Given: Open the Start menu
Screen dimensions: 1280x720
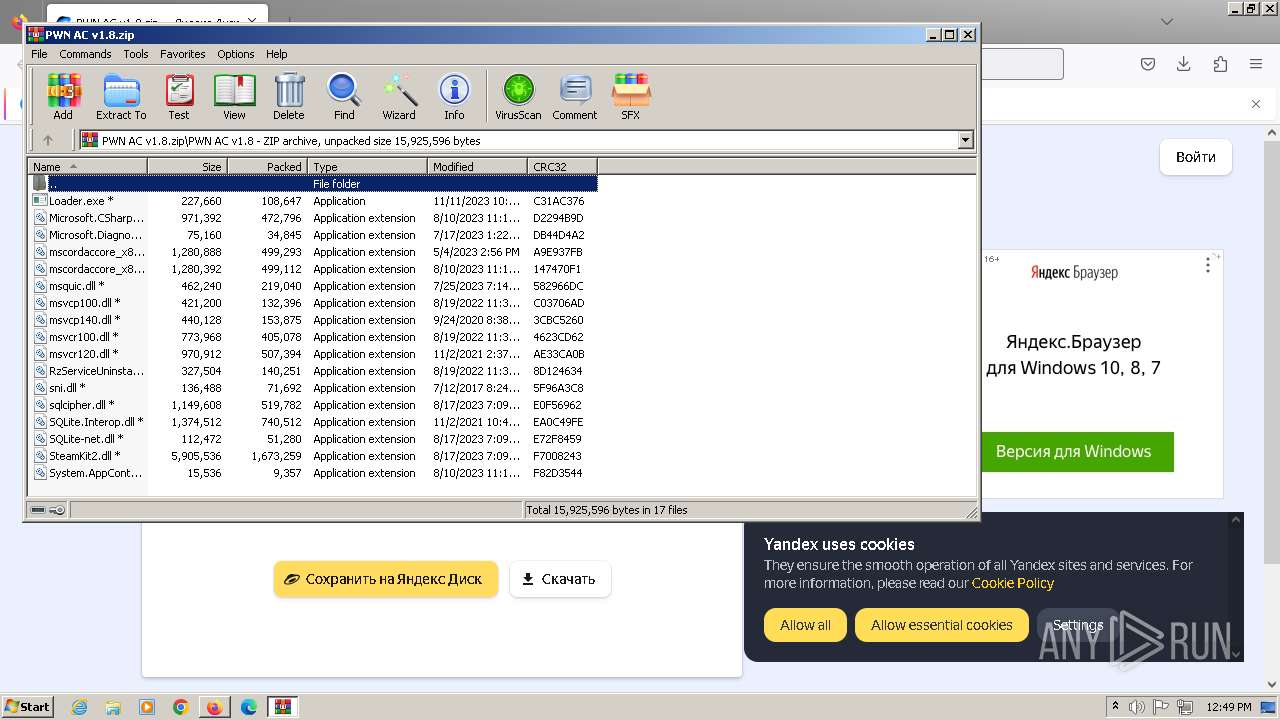Looking at the screenshot, I should (x=28, y=707).
